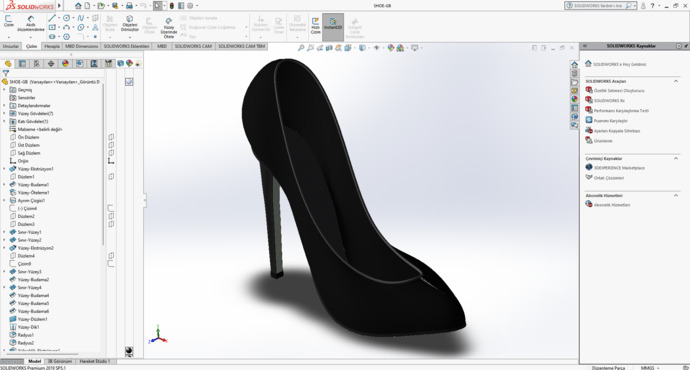Switch to Hareket Etüdü 1 bottom tab
This screenshot has width=690, height=370.
tap(95, 361)
